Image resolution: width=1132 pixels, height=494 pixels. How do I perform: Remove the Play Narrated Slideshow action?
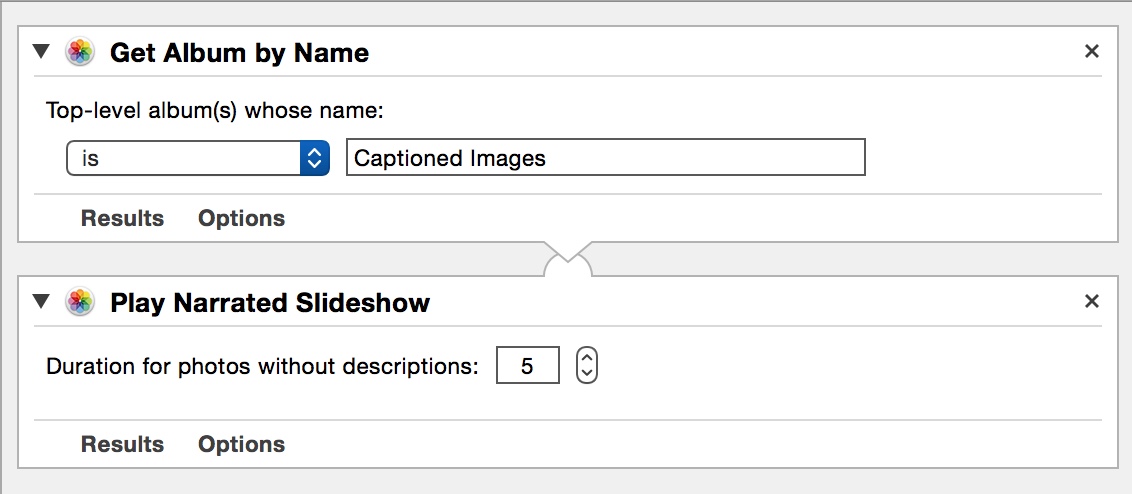click(x=1092, y=301)
